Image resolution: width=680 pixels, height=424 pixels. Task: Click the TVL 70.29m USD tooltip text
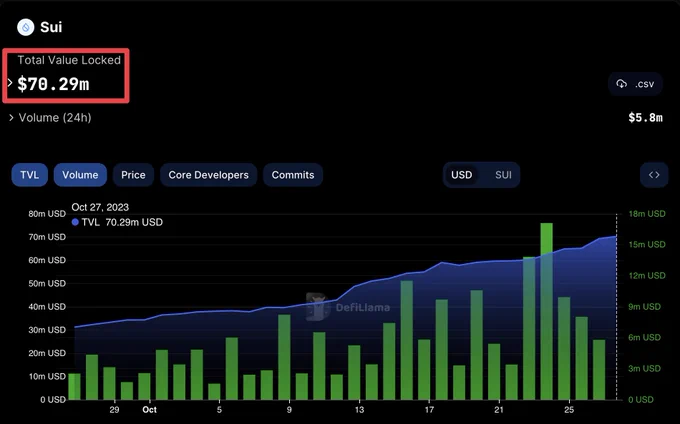[122, 222]
